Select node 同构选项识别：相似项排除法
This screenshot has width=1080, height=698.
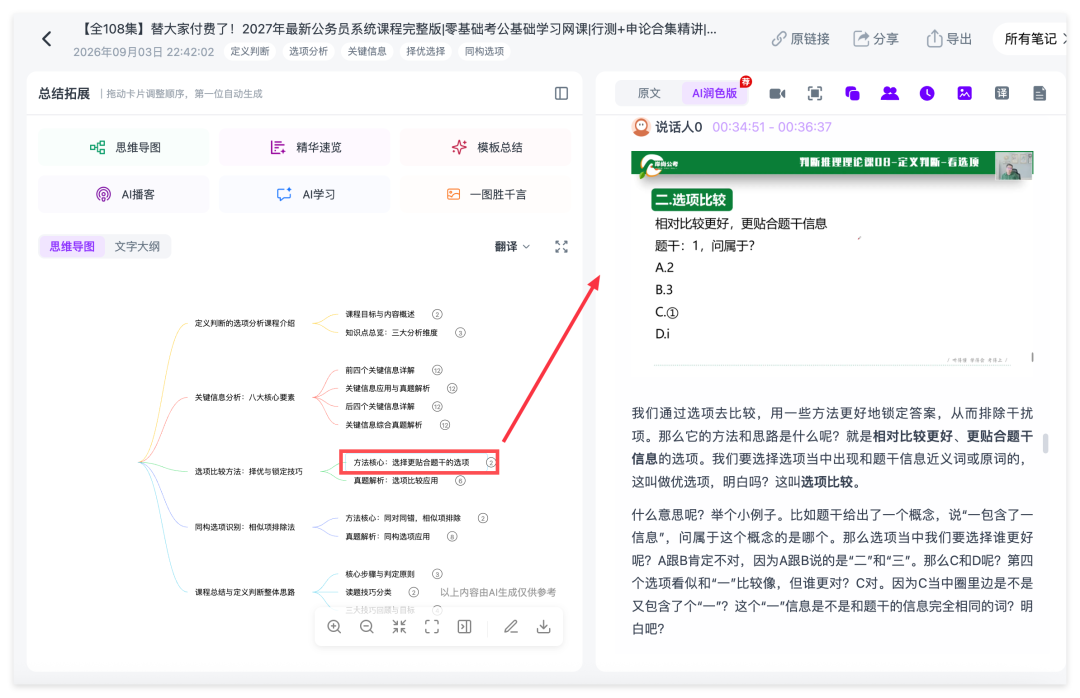245,527
